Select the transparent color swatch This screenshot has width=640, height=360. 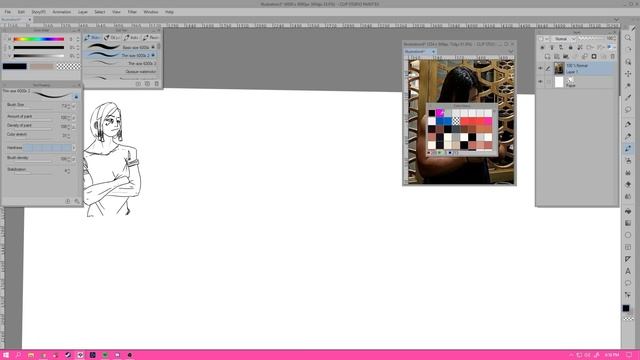69,66
